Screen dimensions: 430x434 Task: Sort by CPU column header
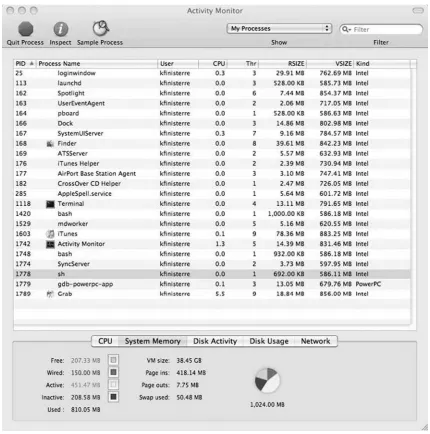point(213,64)
